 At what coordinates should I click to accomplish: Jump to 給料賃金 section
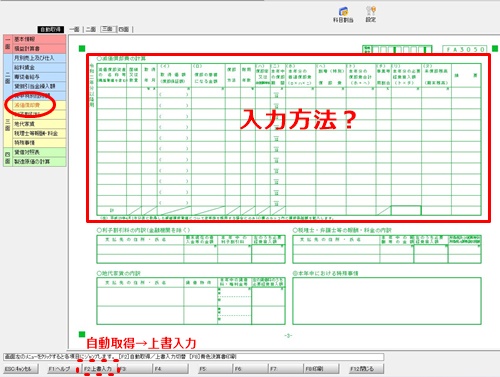tap(39, 67)
